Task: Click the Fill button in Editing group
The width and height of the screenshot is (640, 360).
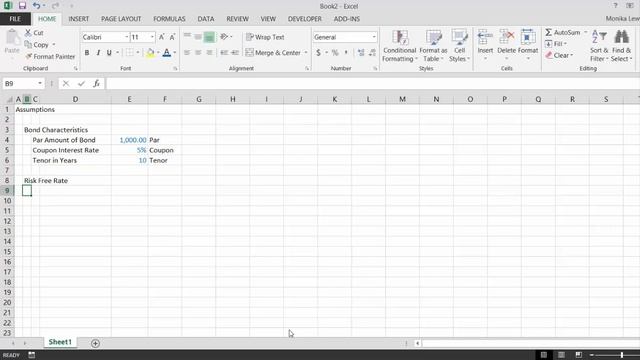Action: point(556,44)
